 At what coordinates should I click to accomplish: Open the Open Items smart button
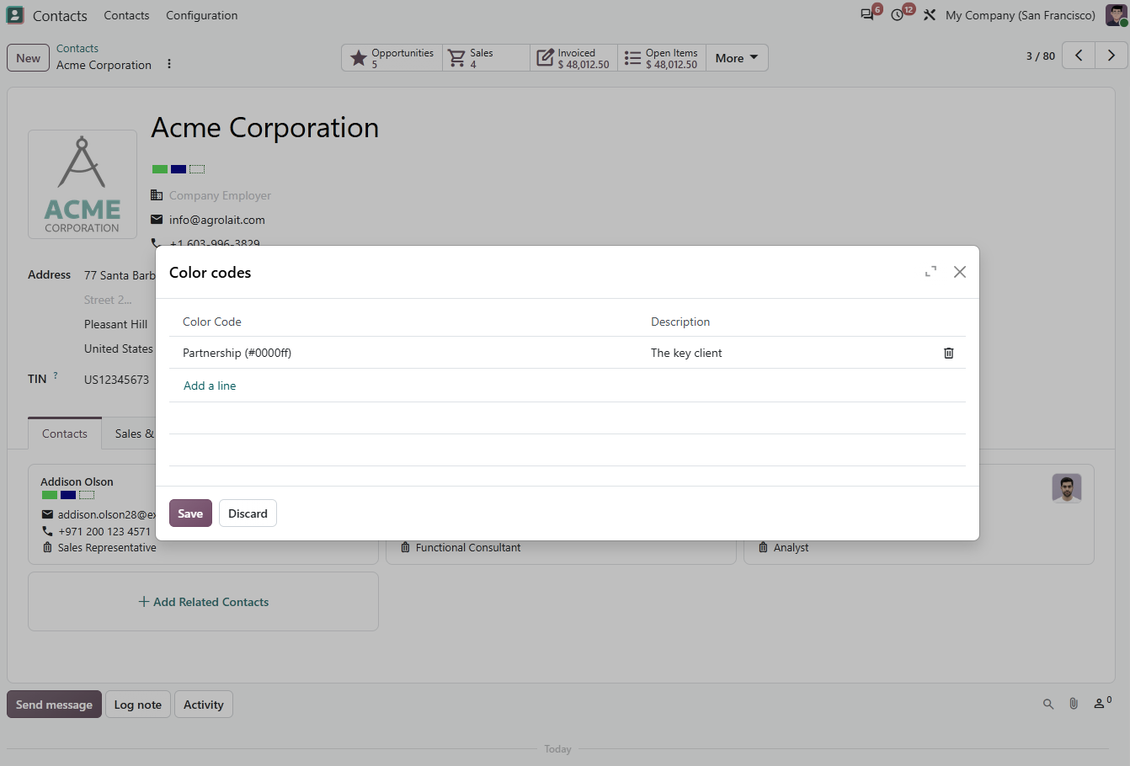(662, 58)
